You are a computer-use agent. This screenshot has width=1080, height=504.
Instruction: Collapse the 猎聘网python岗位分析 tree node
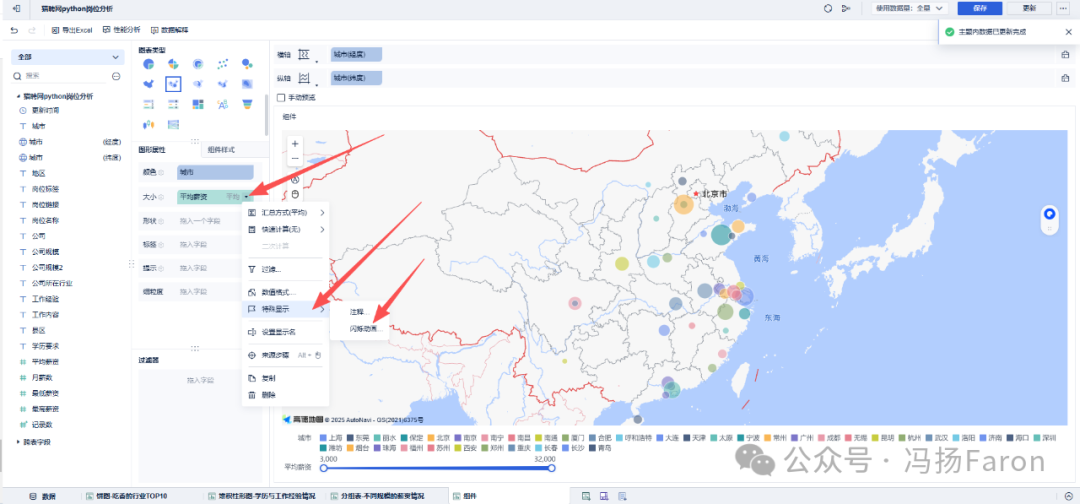(19, 97)
